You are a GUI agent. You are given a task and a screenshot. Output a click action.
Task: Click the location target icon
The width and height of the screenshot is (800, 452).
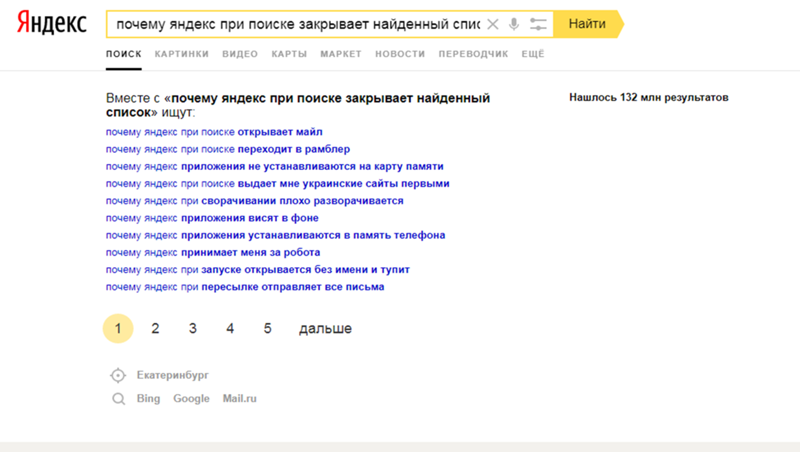pyautogui.click(x=118, y=375)
